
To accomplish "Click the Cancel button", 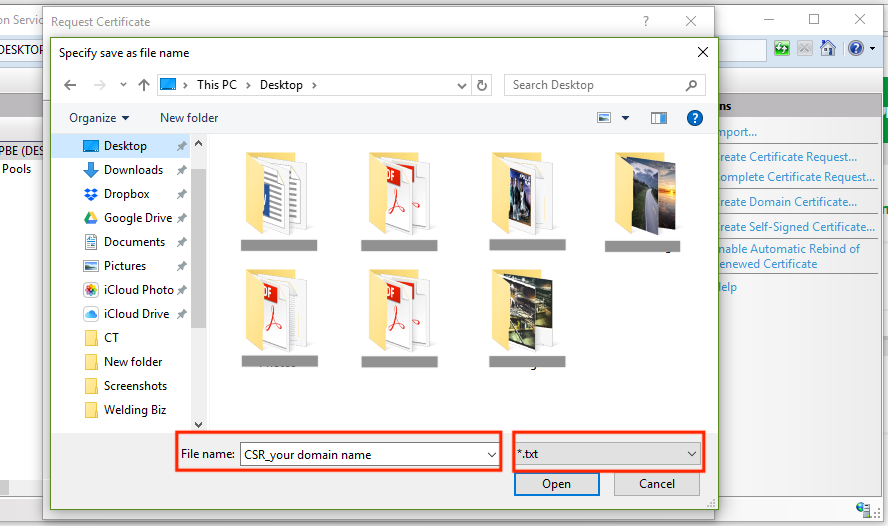I will click(x=657, y=484).
